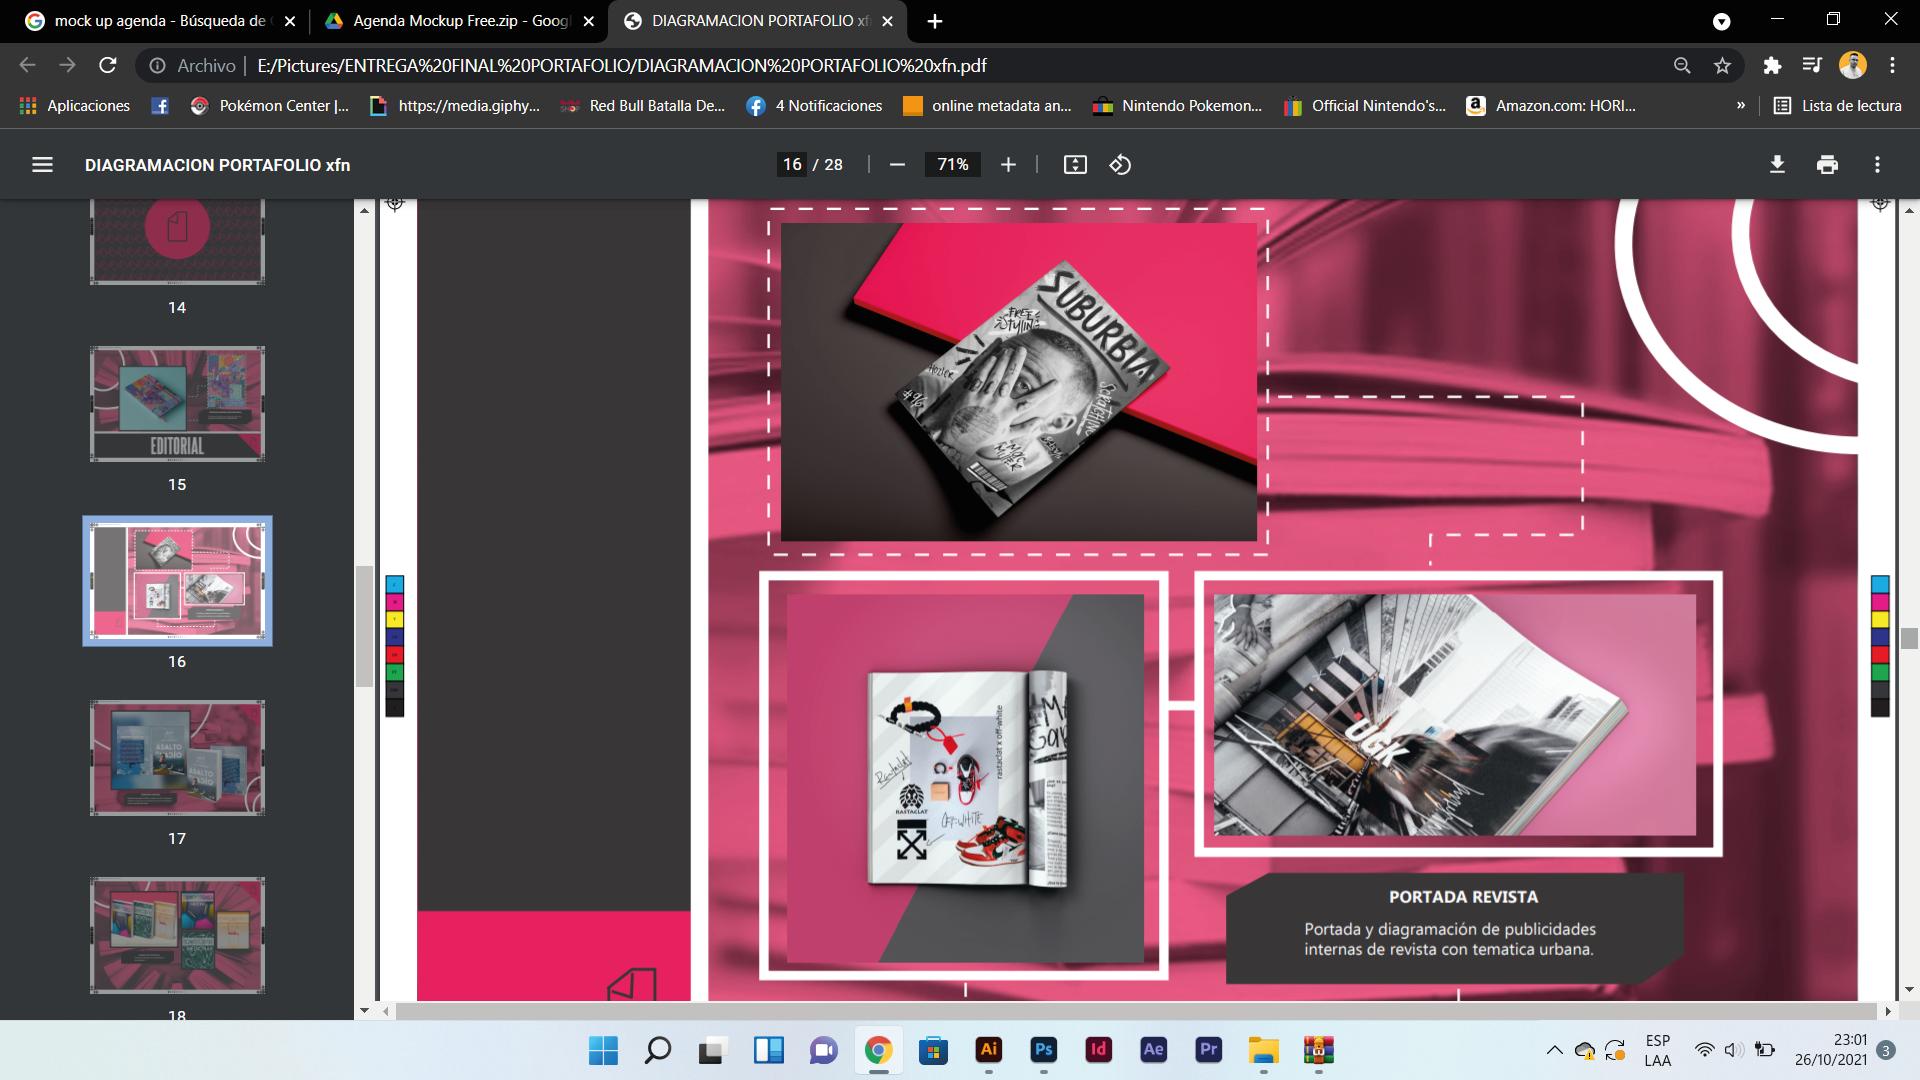Open the PDF viewer more actions menu
This screenshot has width=1920, height=1080.
[1877, 165]
